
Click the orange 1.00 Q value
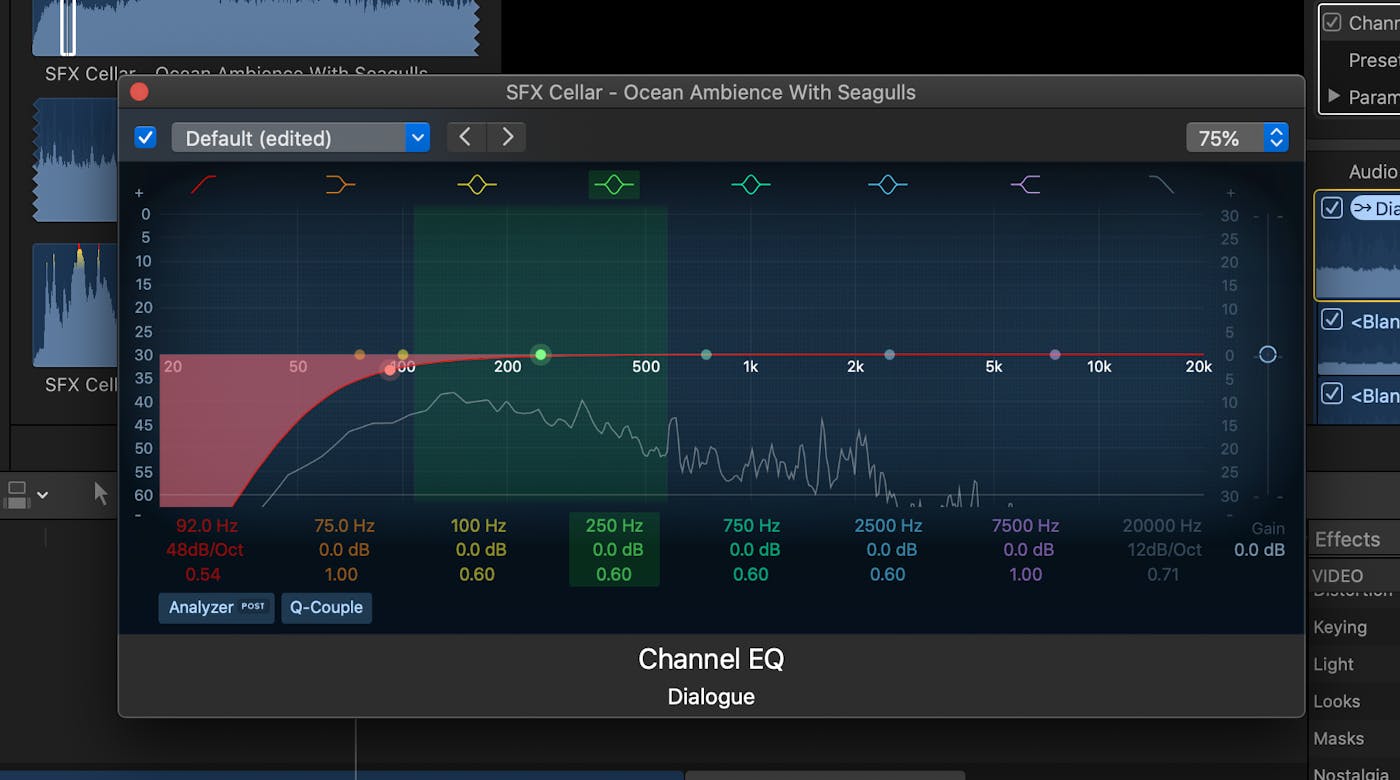(341, 574)
